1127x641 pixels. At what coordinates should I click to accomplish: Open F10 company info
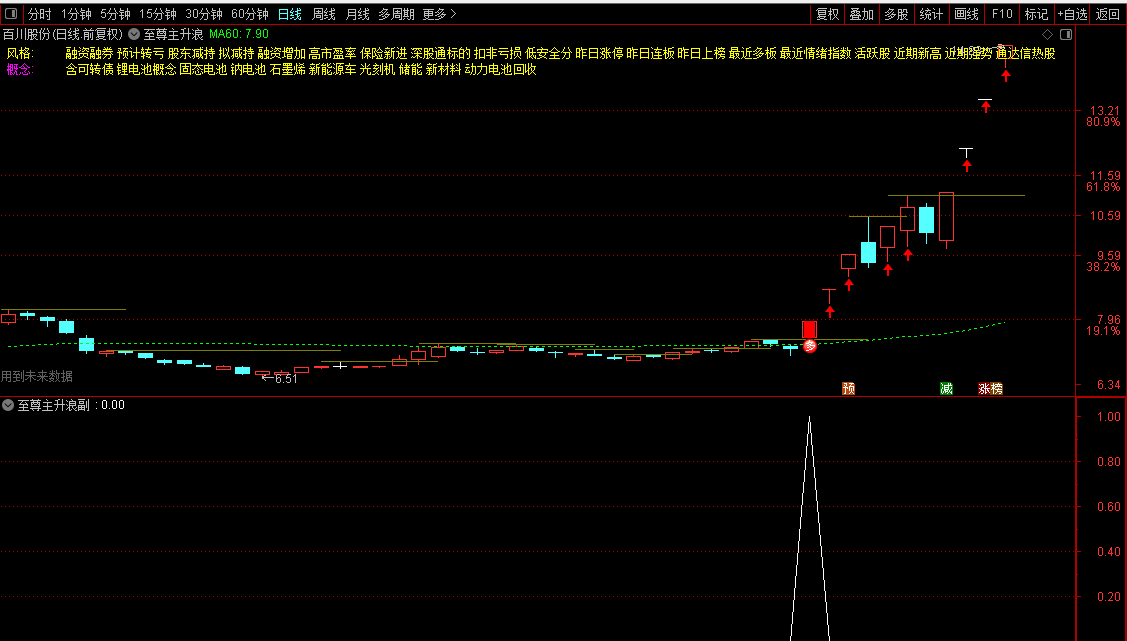coord(1001,14)
